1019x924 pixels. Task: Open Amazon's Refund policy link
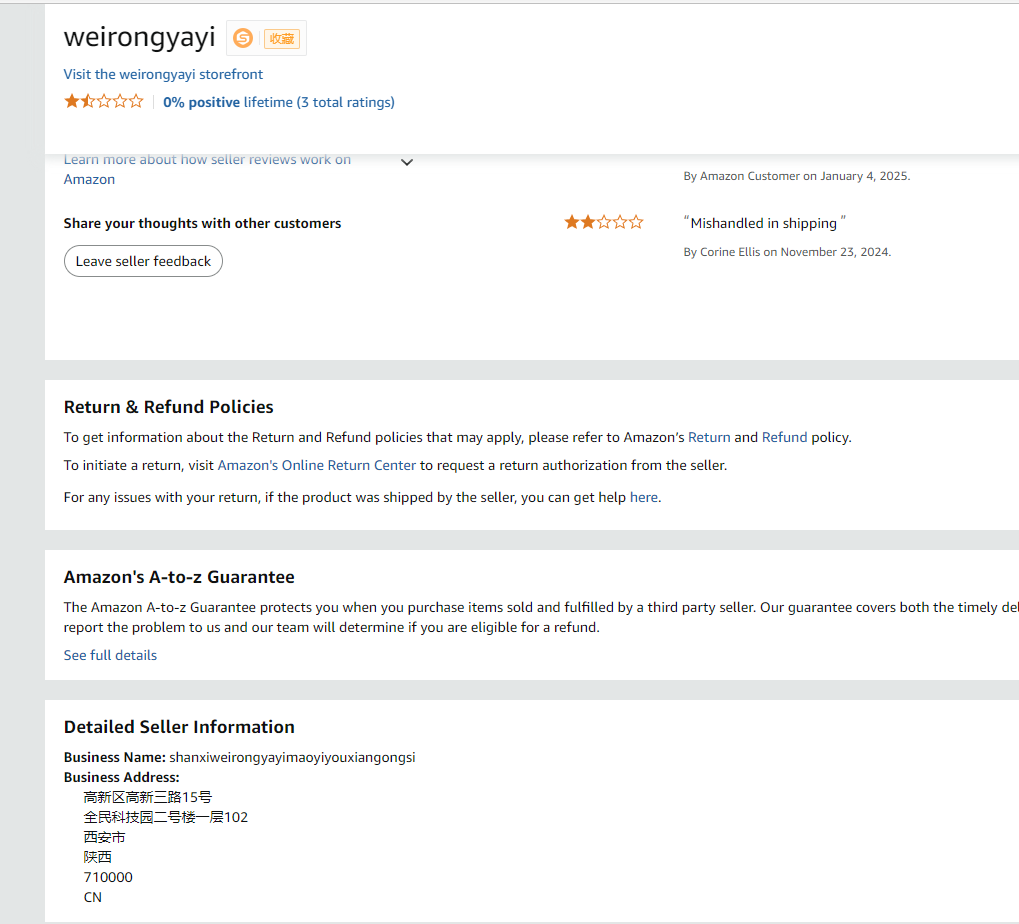point(784,437)
